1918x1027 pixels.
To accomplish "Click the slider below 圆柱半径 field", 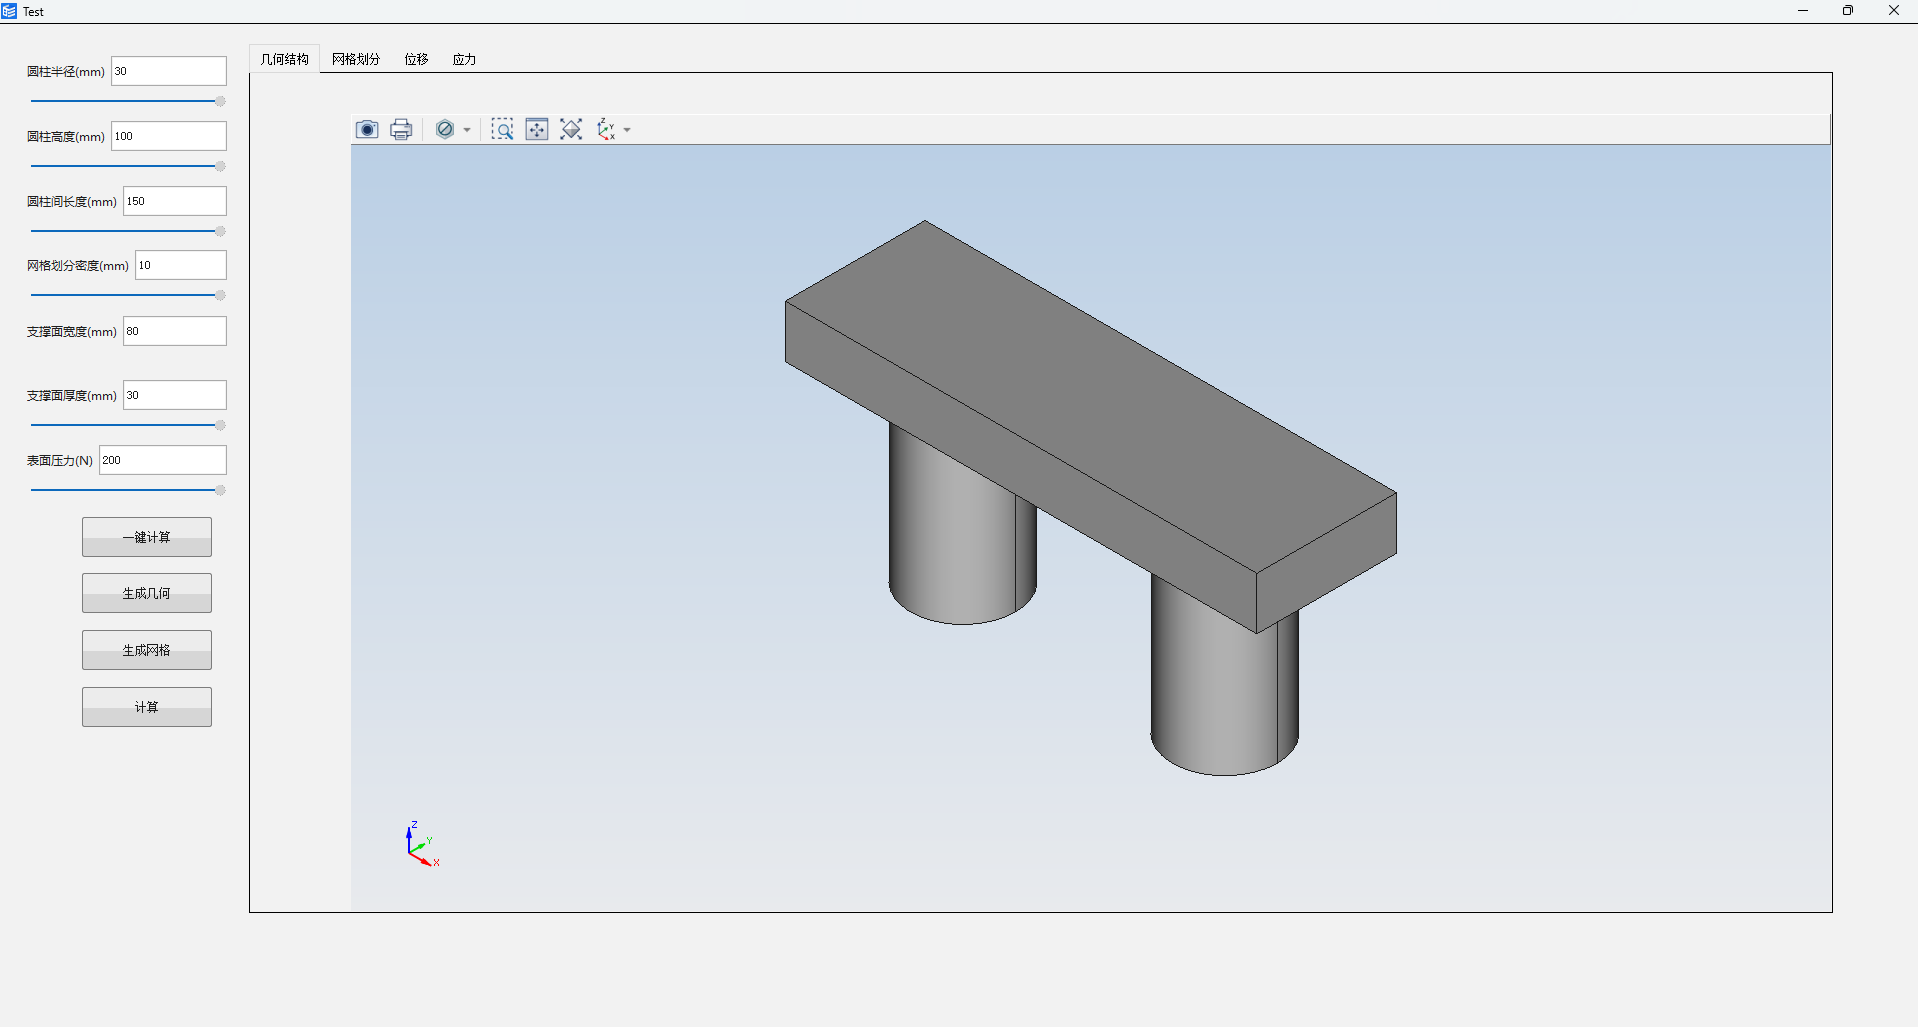I will click(128, 101).
